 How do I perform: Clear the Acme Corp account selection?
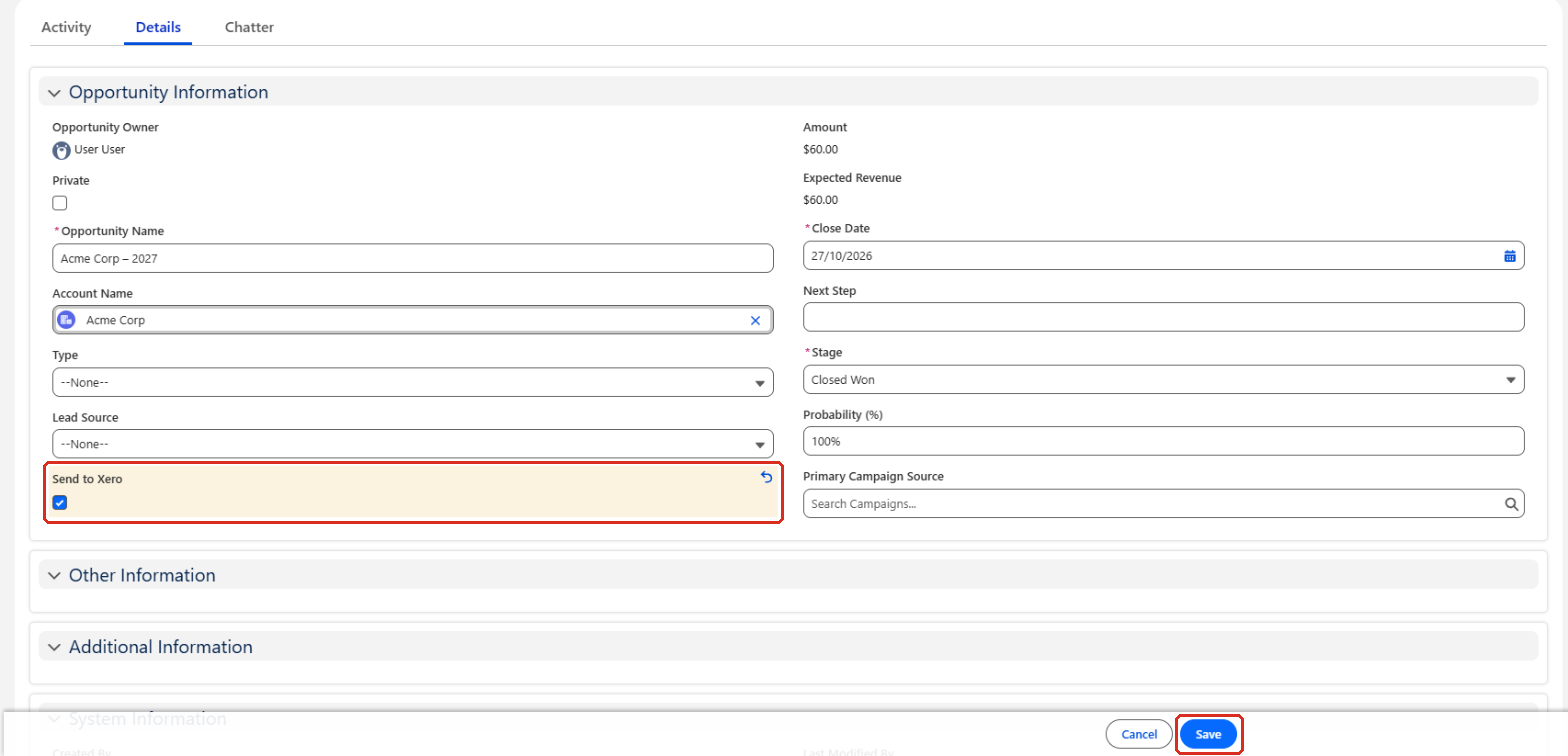pos(755,320)
